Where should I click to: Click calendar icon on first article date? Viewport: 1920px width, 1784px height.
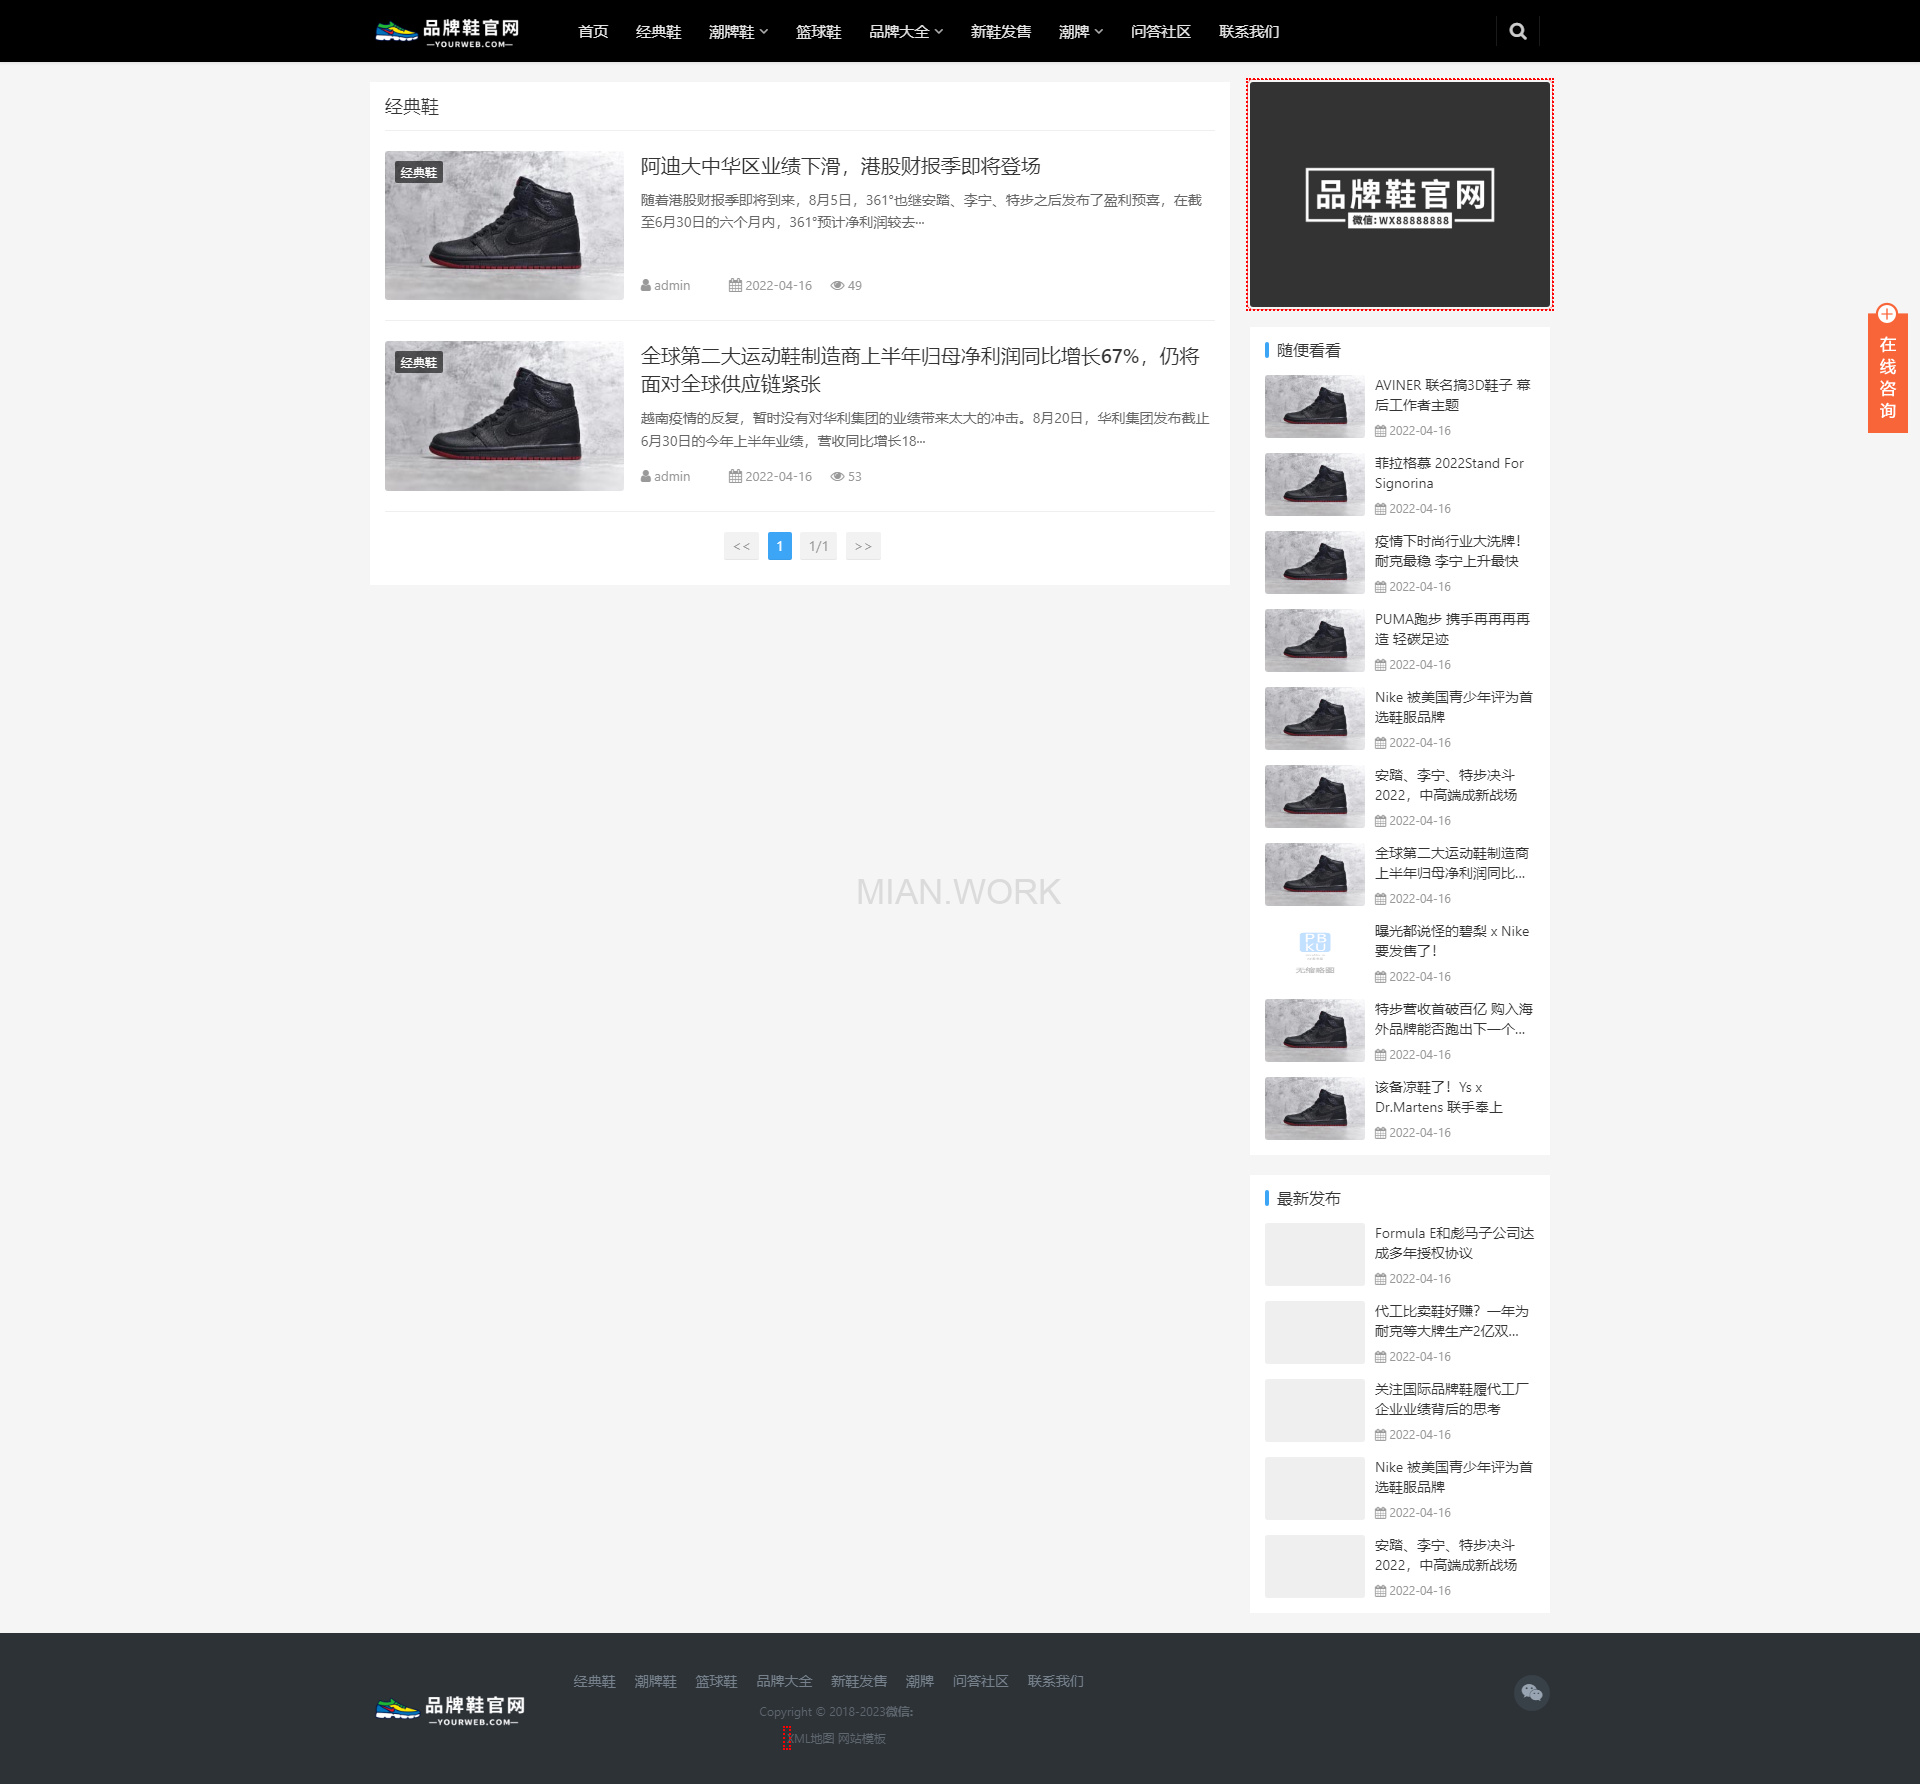pos(735,285)
